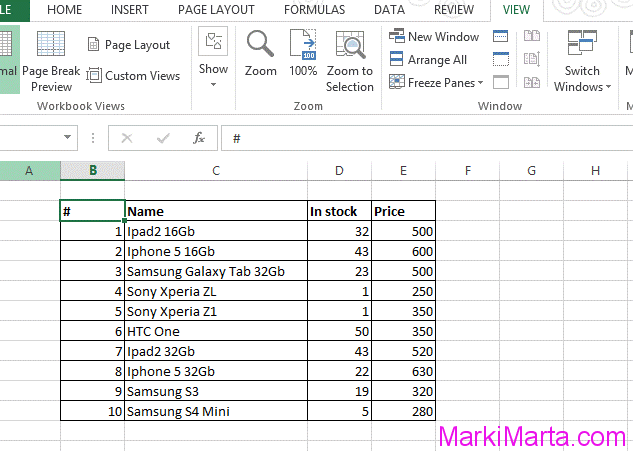The image size is (633, 451).
Task: Reset zoom to 100%
Action: point(303,53)
